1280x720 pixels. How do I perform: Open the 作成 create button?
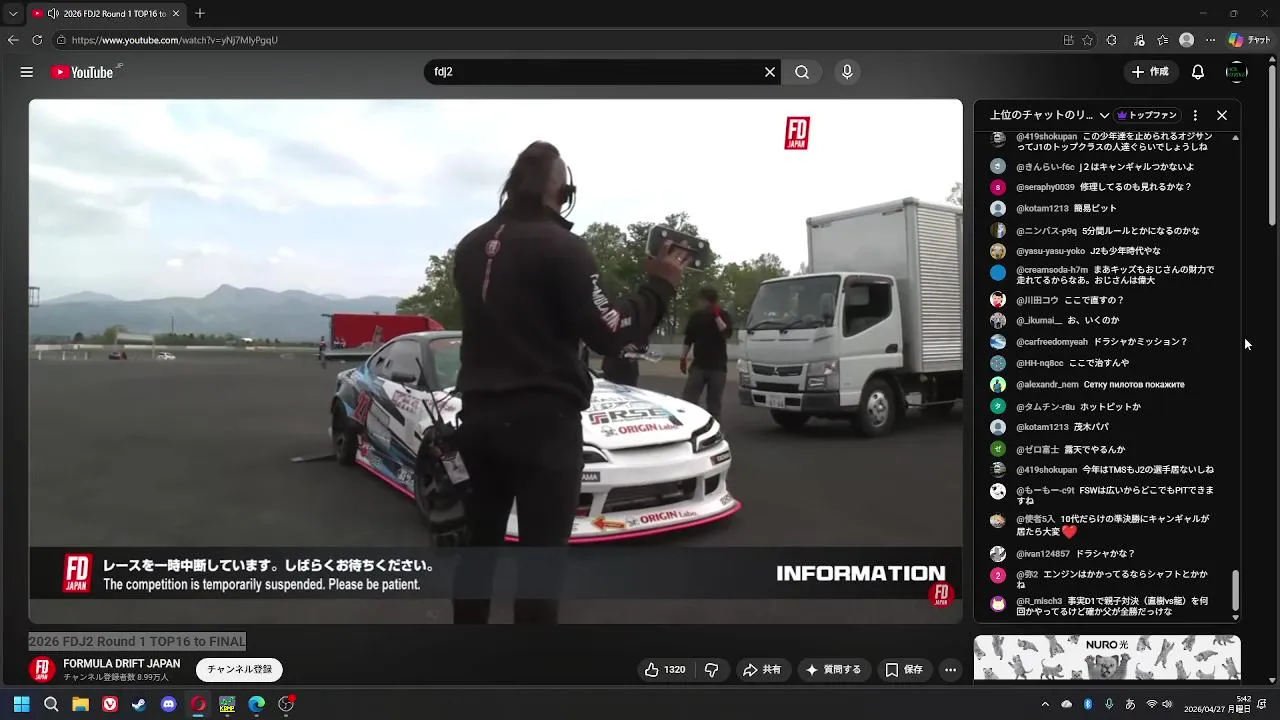1150,72
